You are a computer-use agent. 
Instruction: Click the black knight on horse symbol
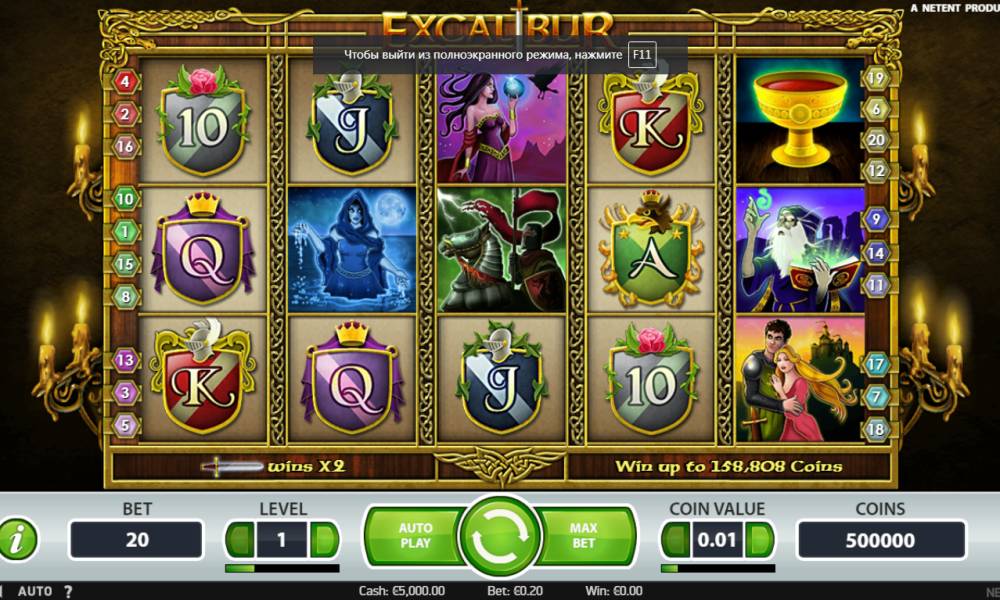501,250
